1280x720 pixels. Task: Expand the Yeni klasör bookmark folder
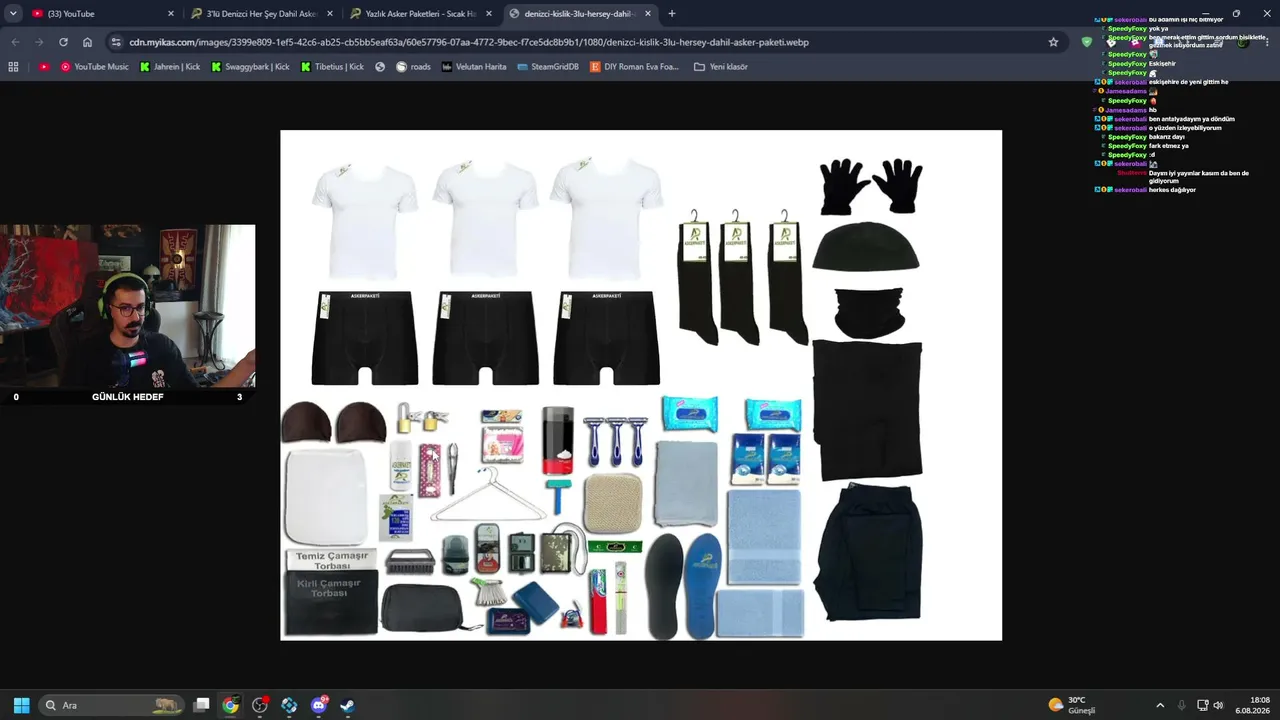(x=720, y=67)
